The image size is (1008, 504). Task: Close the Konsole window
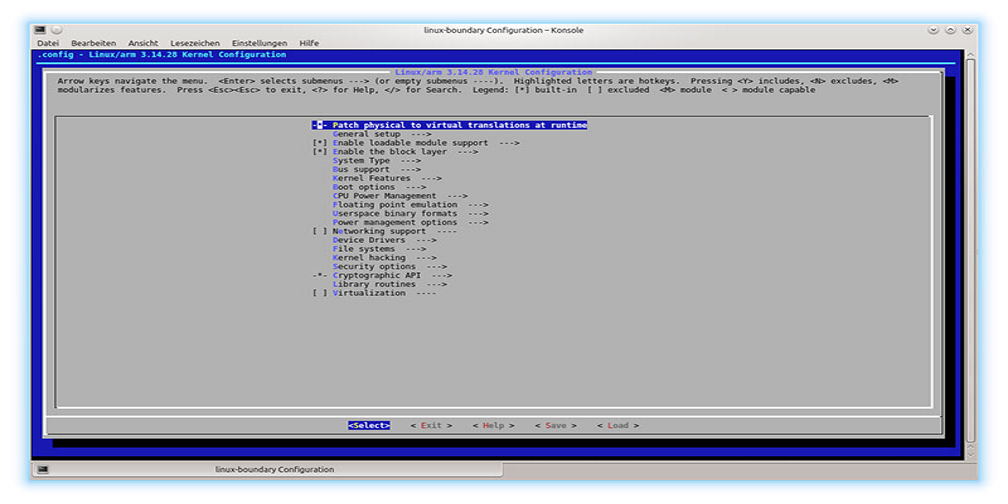tap(966, 30)
